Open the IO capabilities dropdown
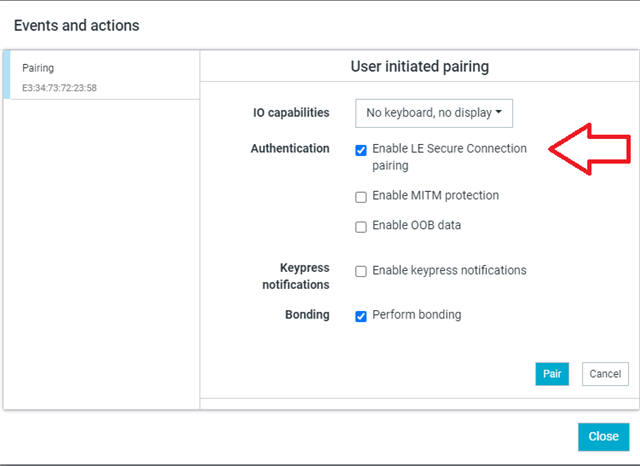Image resolution: width=640 pixels, height=466 pixels. pos(434,113)
